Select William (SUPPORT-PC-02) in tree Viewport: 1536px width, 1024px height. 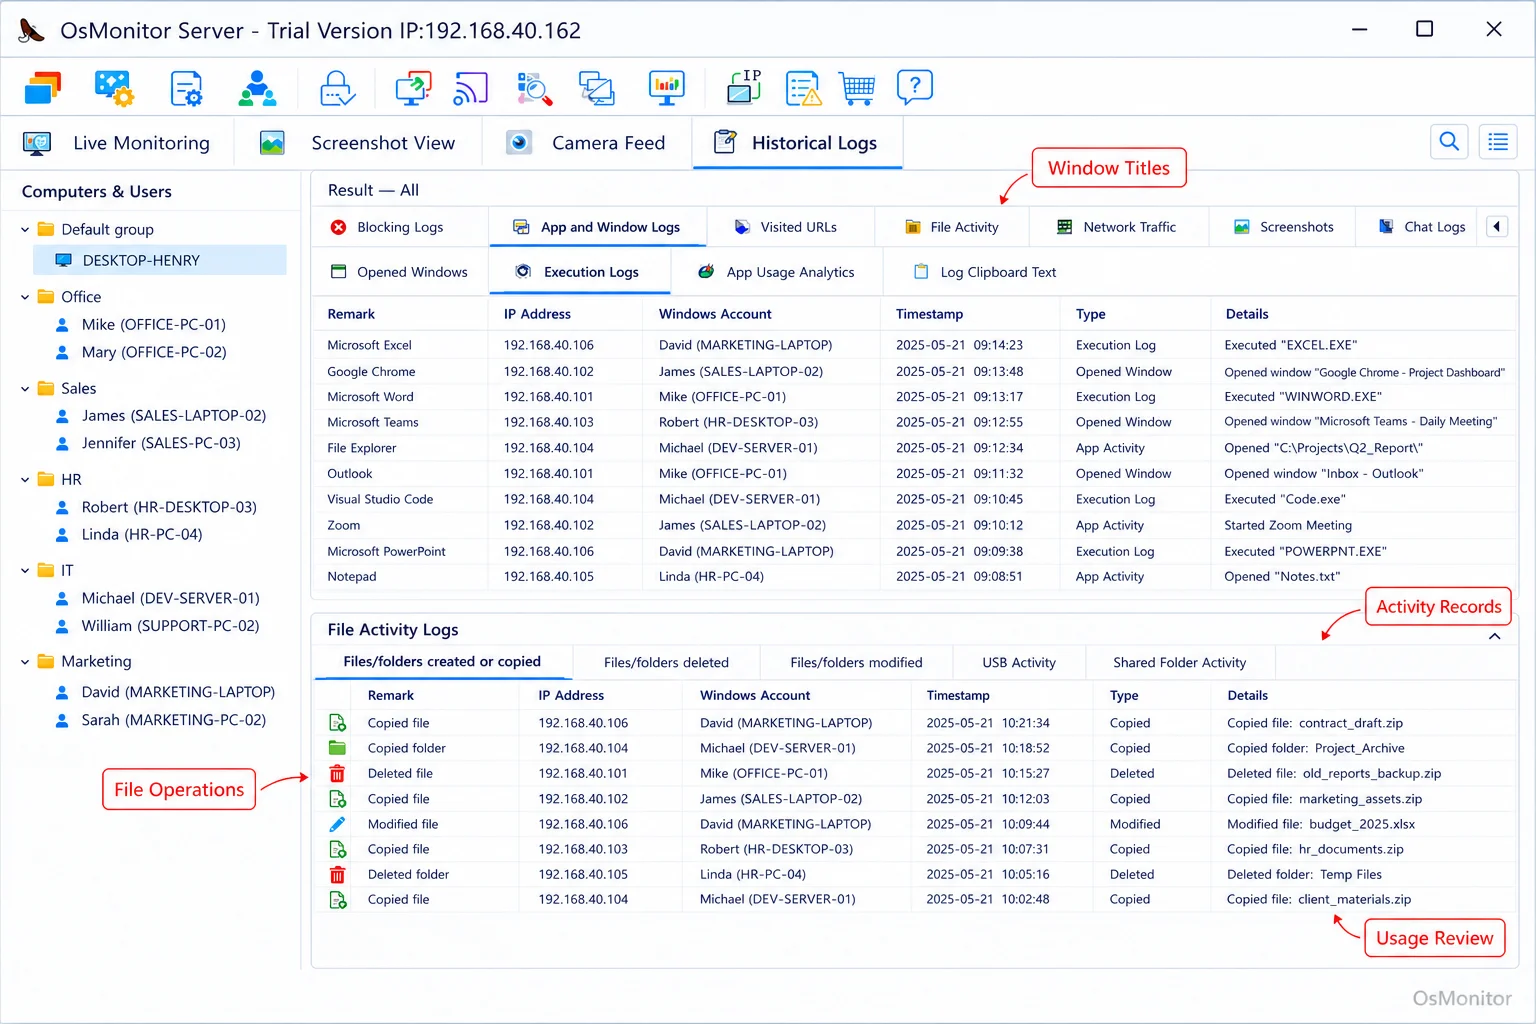pyautogui.click(x=170, y=626)
